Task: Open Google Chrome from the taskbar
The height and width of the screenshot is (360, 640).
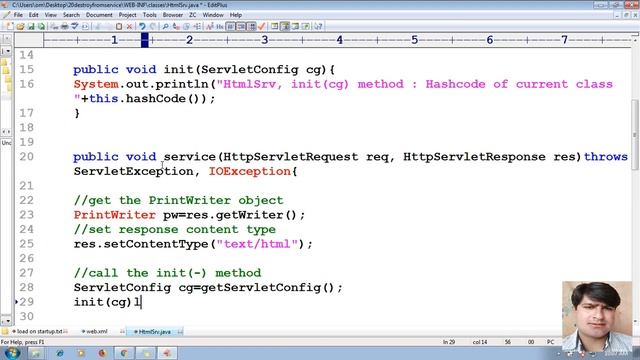Action: [124, 353]
